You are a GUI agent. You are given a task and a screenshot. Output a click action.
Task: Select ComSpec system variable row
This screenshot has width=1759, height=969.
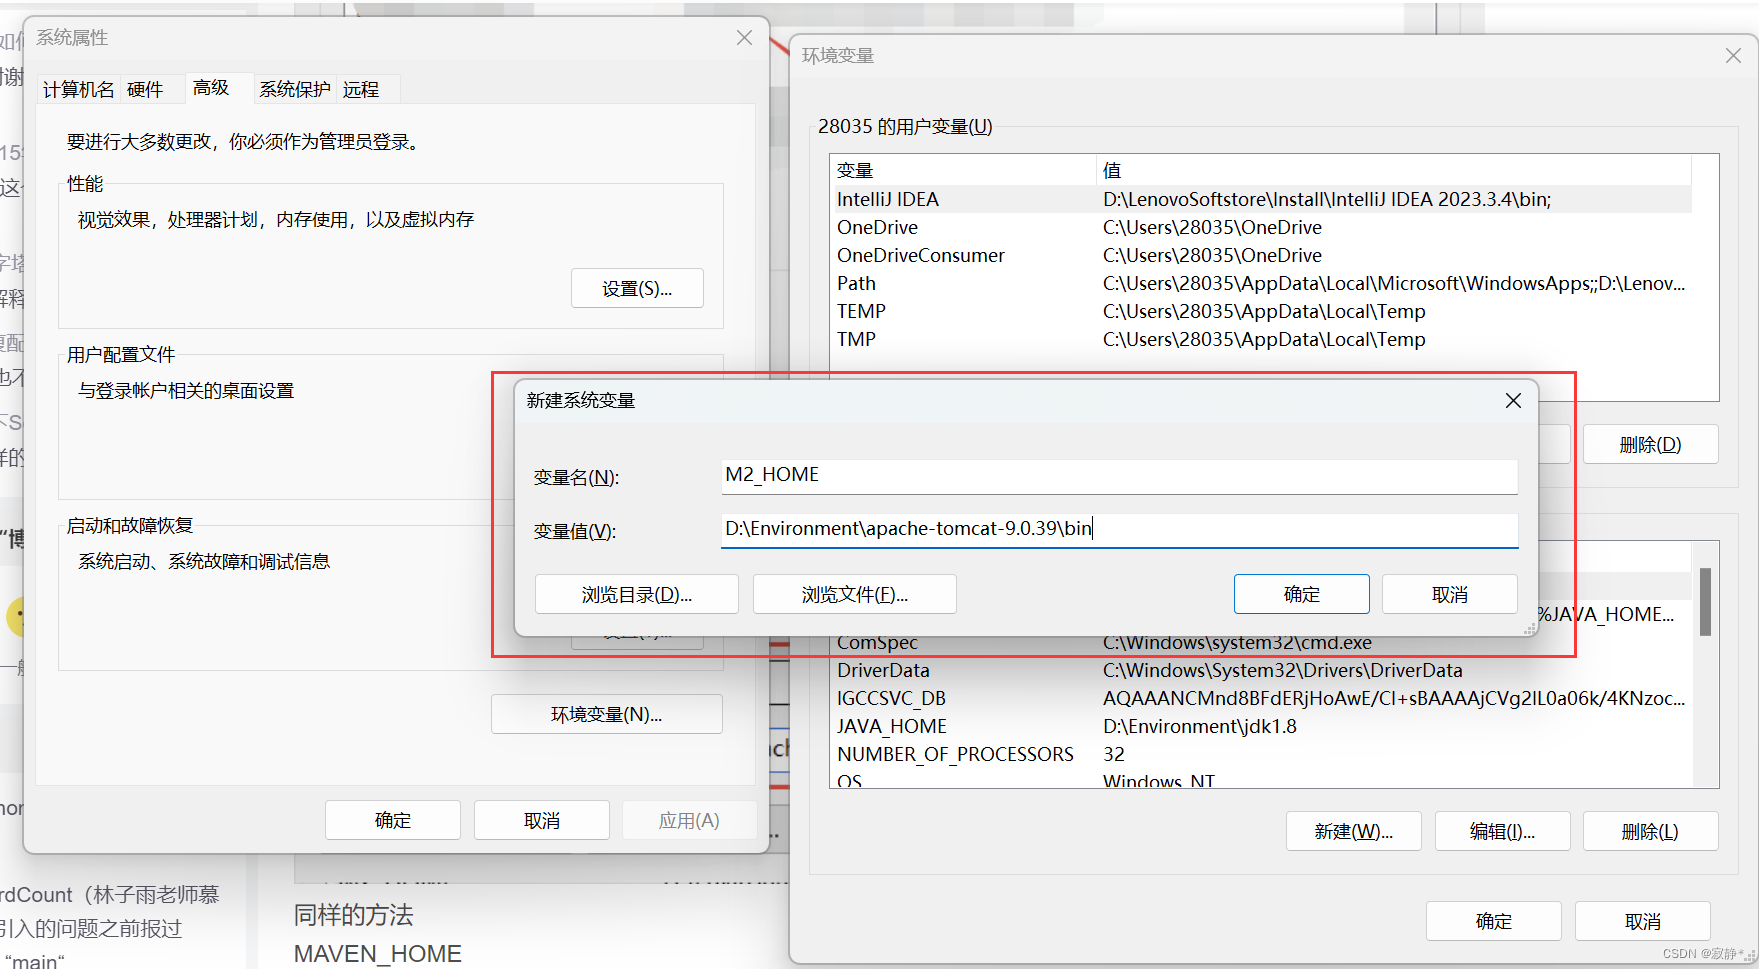coord(1262,642)
